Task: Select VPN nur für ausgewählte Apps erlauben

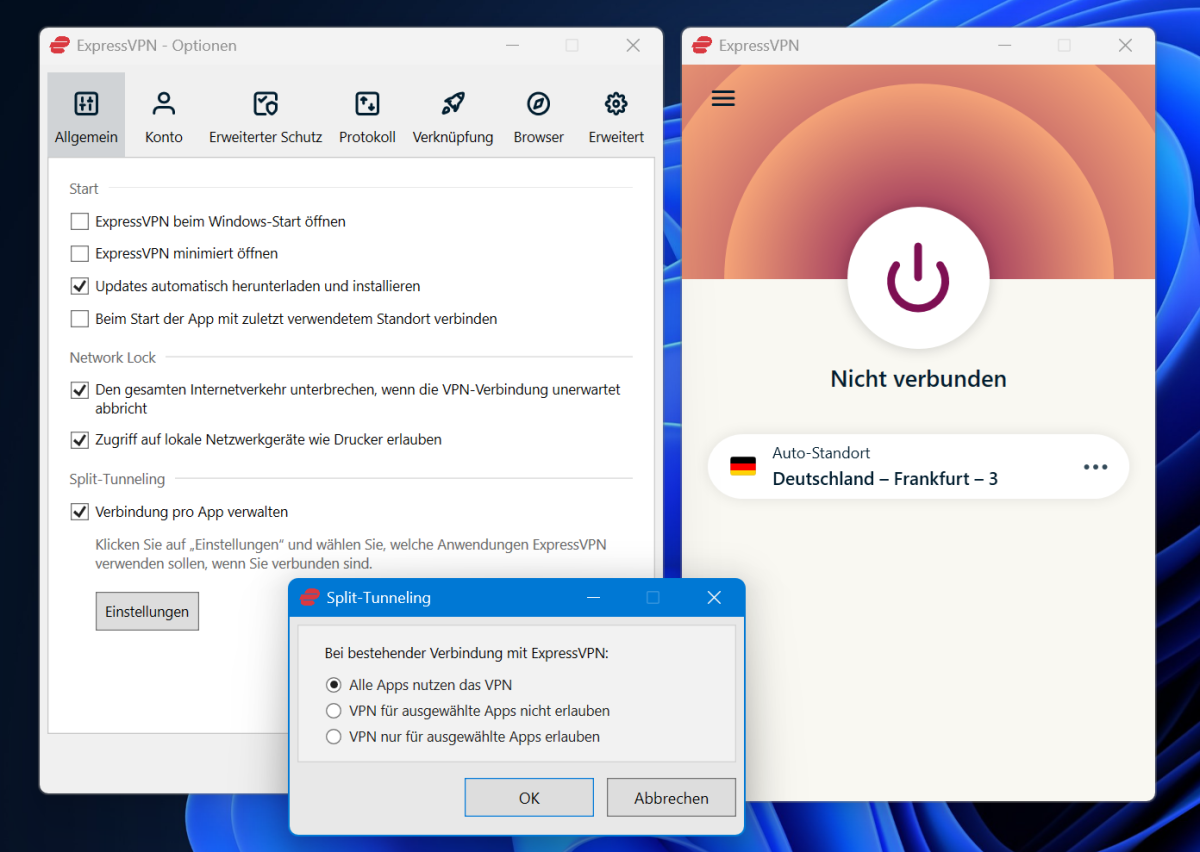Action: pos(334,737)
